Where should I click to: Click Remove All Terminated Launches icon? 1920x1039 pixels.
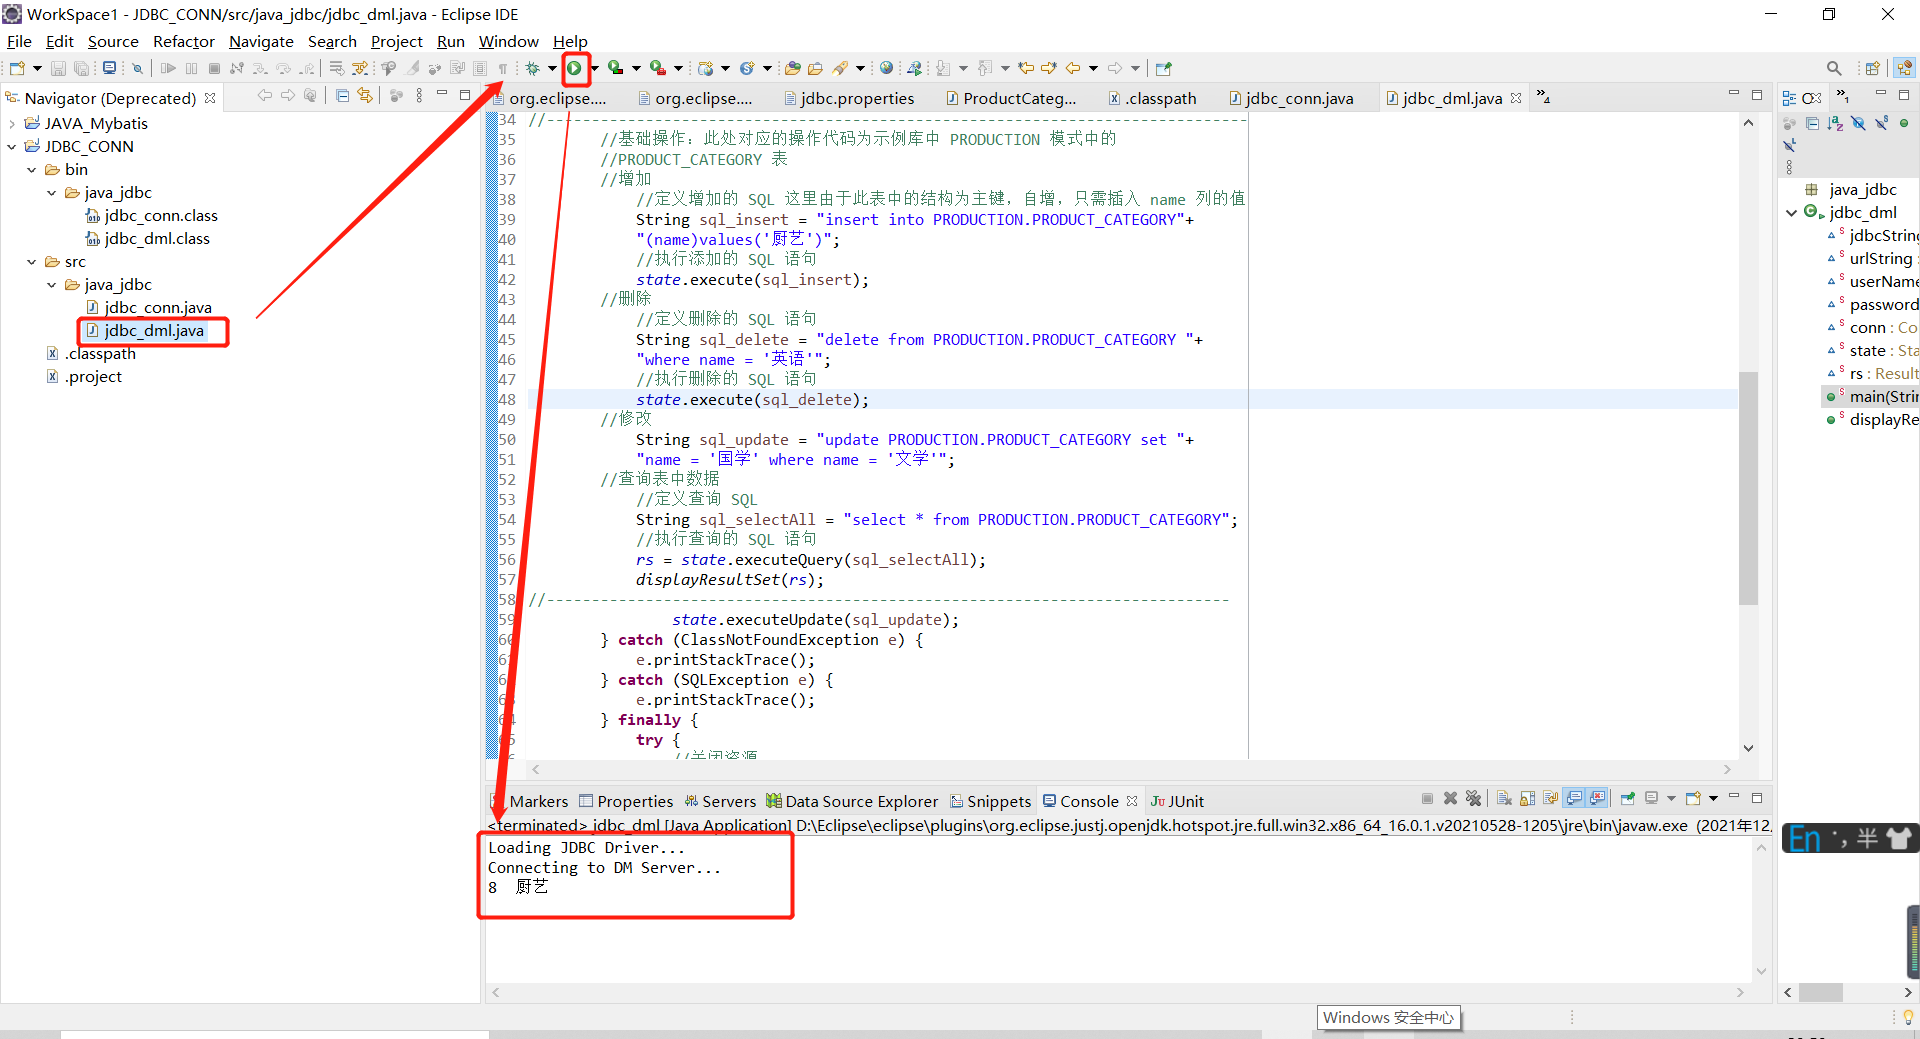(x=1473, y=799)
